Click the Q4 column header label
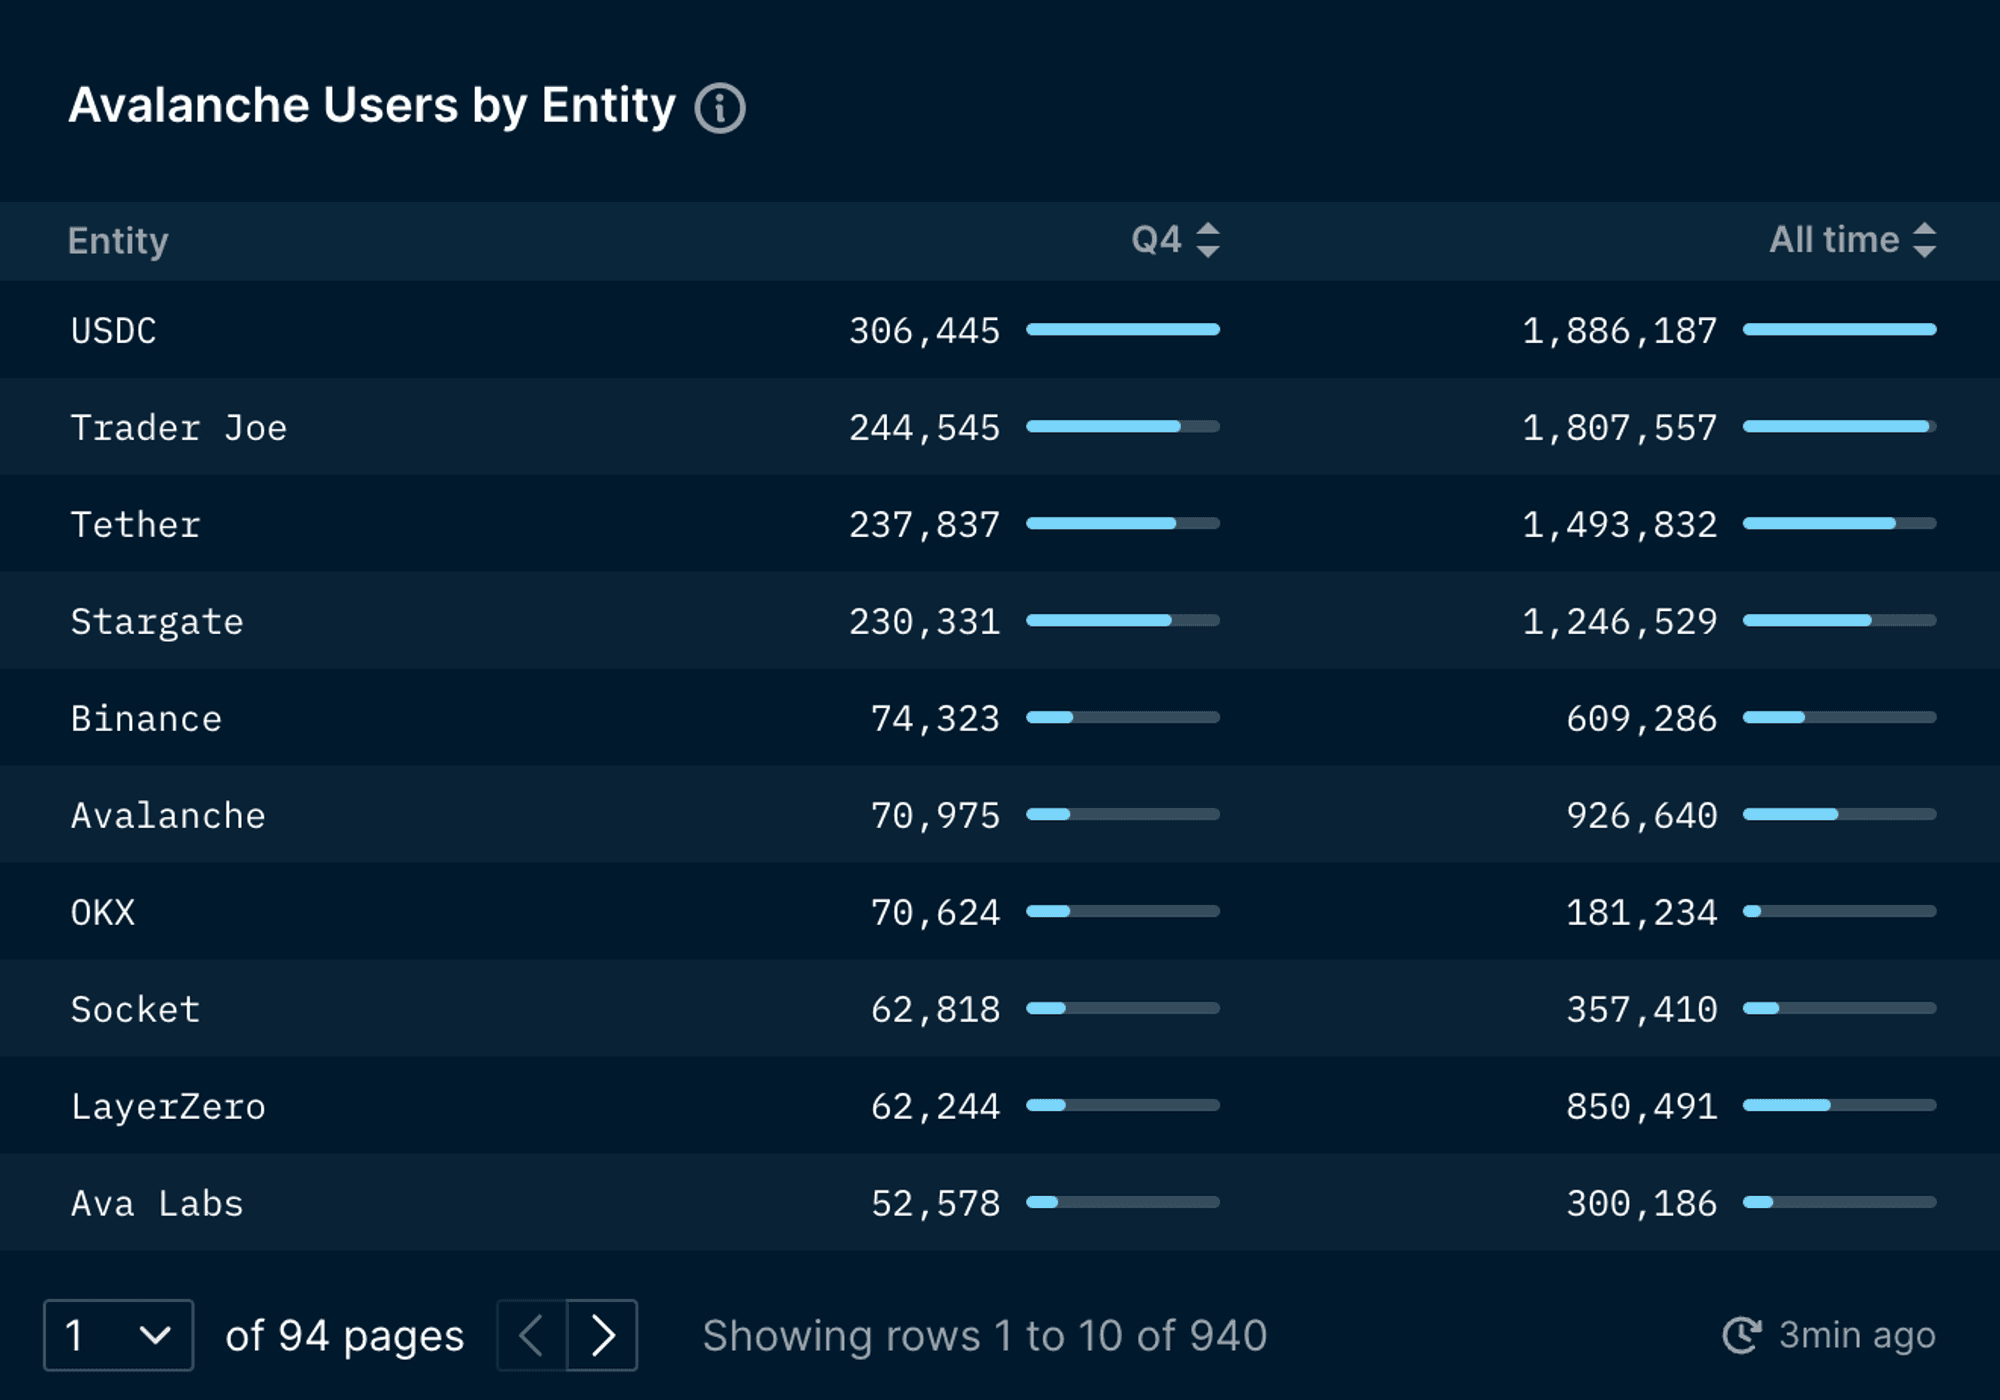 pos(1156,240)
